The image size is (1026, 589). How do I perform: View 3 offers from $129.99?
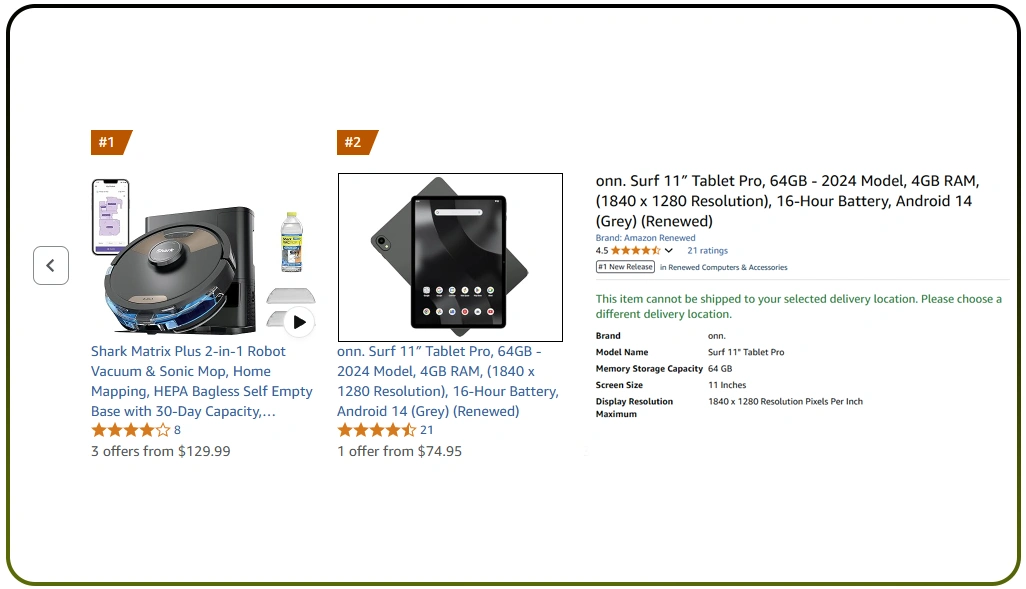160,451
